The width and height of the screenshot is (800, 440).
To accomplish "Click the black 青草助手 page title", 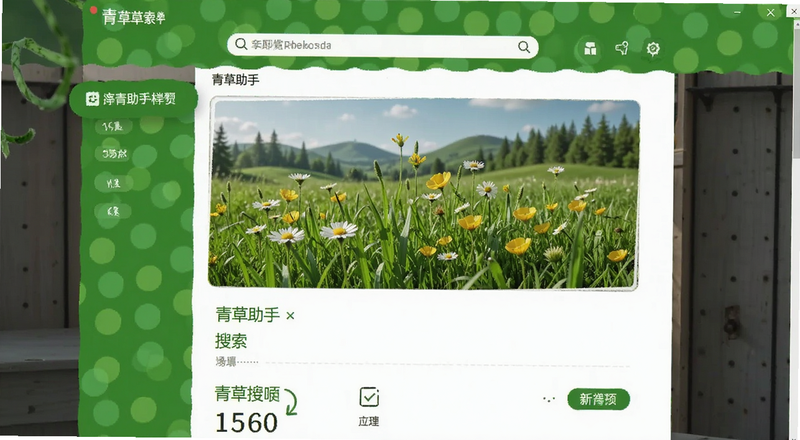I will pyautogui.click(x=236, y=80).
